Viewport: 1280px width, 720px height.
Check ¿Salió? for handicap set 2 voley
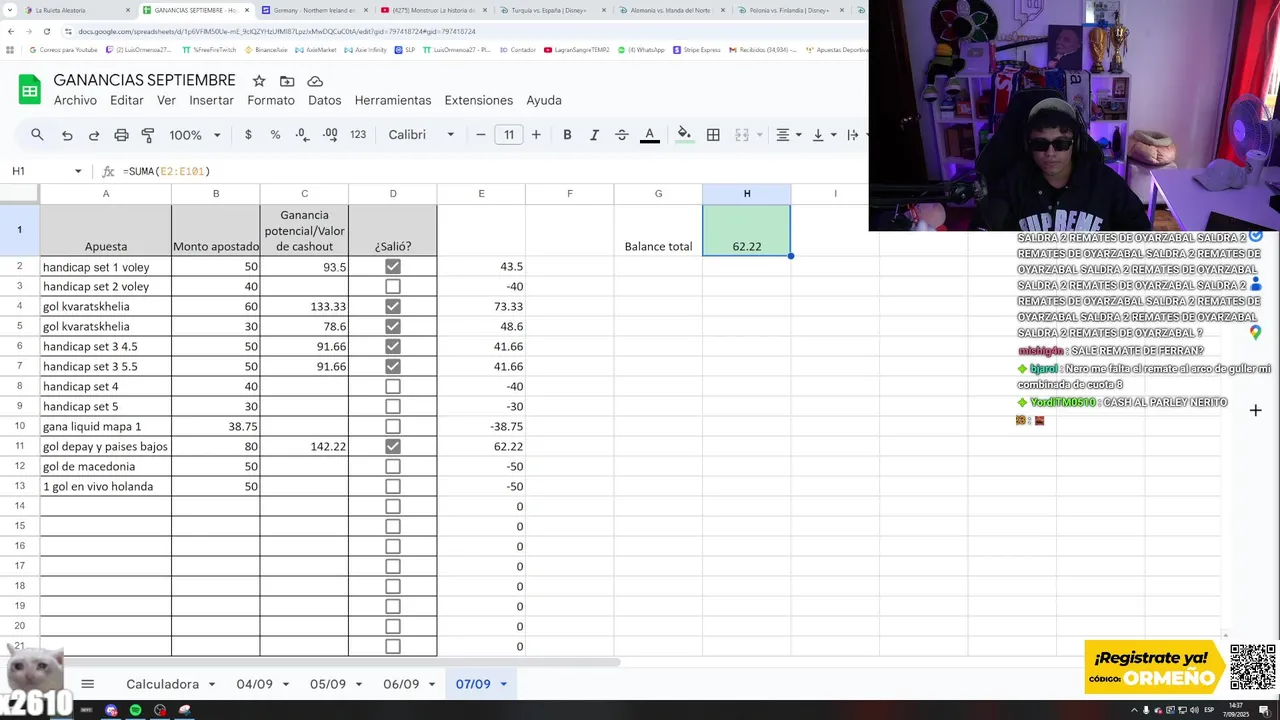393,286
